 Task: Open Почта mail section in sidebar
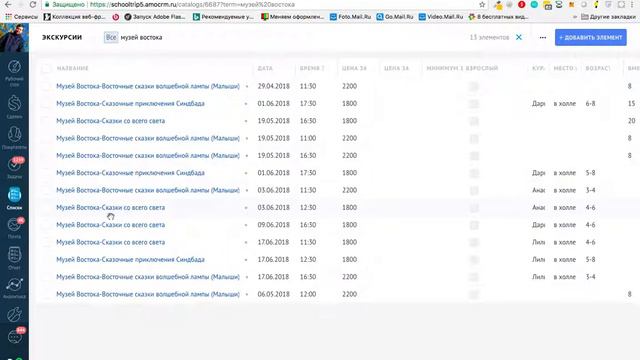pyautogui.click(x=14, y=228)
